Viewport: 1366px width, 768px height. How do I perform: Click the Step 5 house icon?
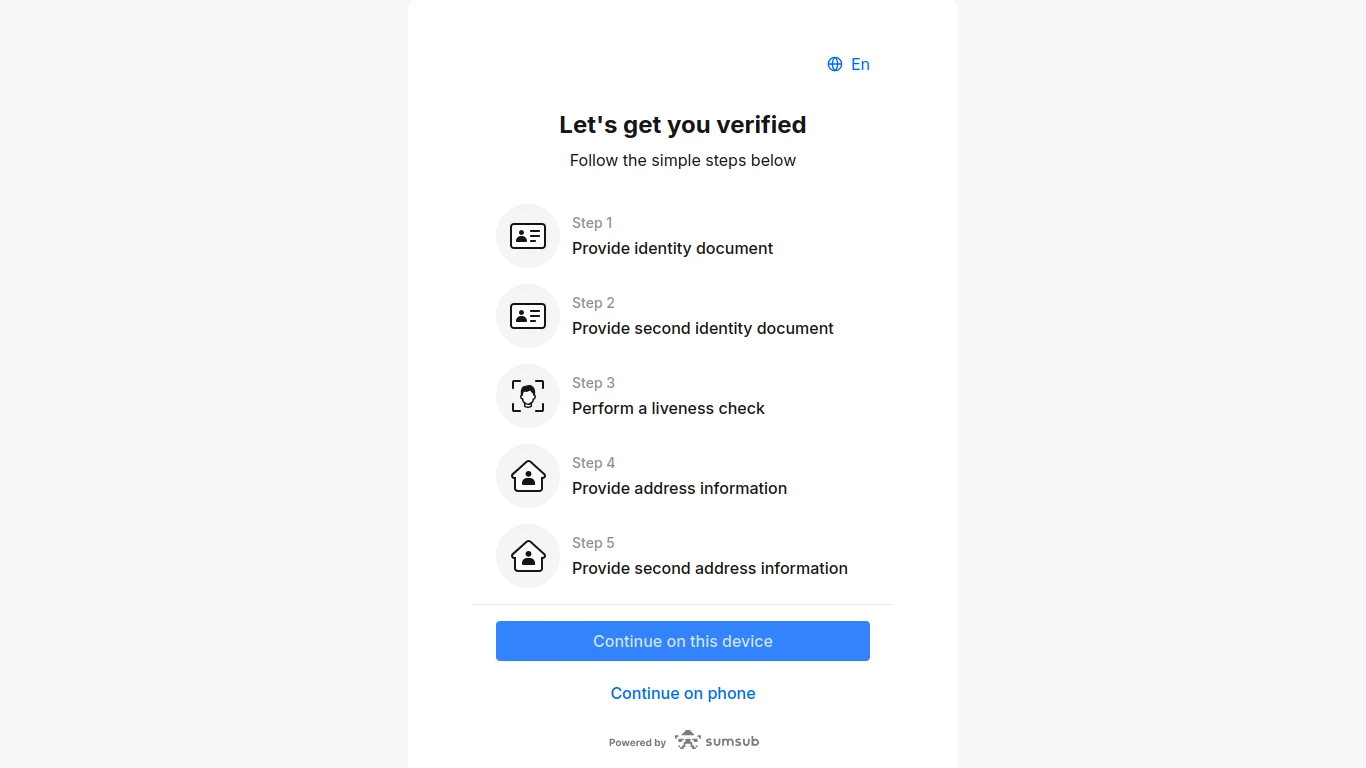point(528,556)
